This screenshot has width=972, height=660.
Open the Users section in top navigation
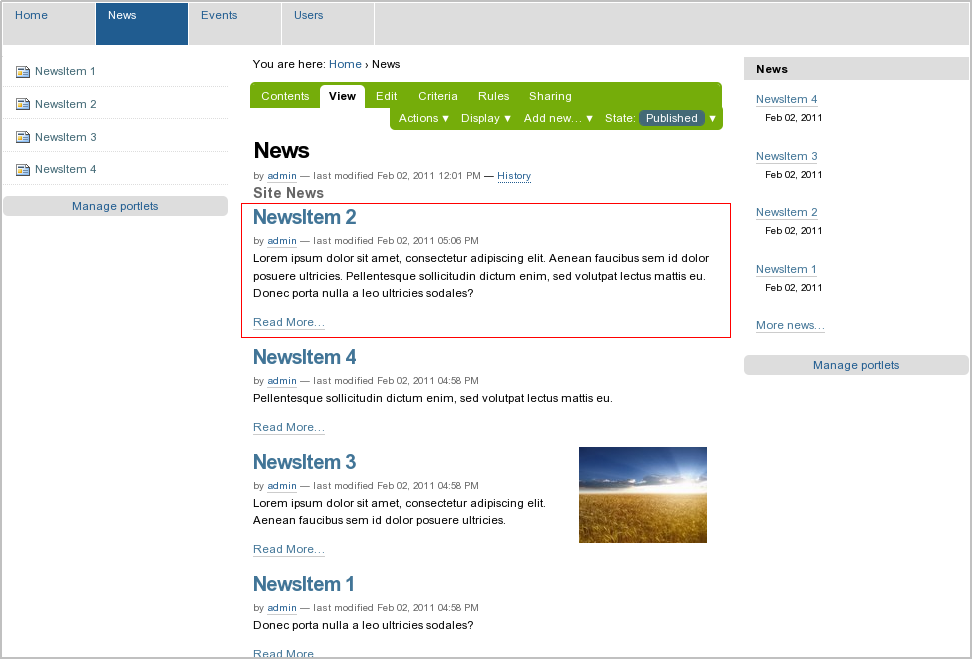pos(309,16)
